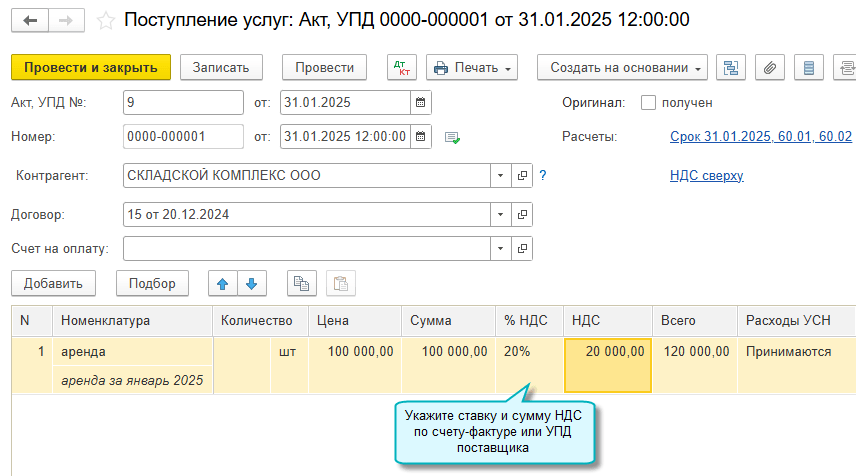Expand the Счет на оплату dropdown
856x476 pixels.
click(x=501, y=248)
